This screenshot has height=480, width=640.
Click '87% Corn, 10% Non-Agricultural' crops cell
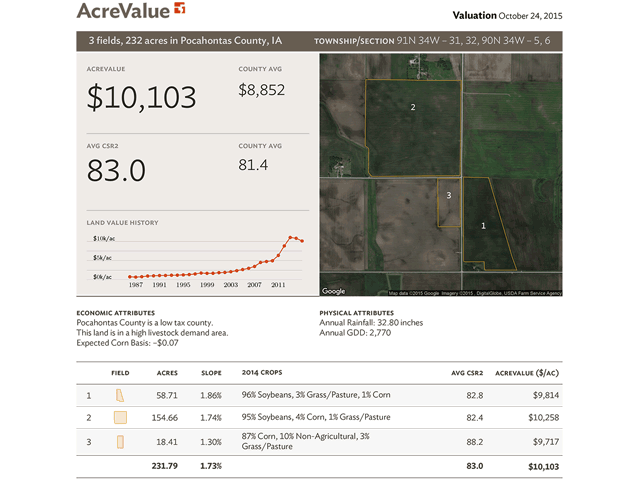click(x=305, y=441)
